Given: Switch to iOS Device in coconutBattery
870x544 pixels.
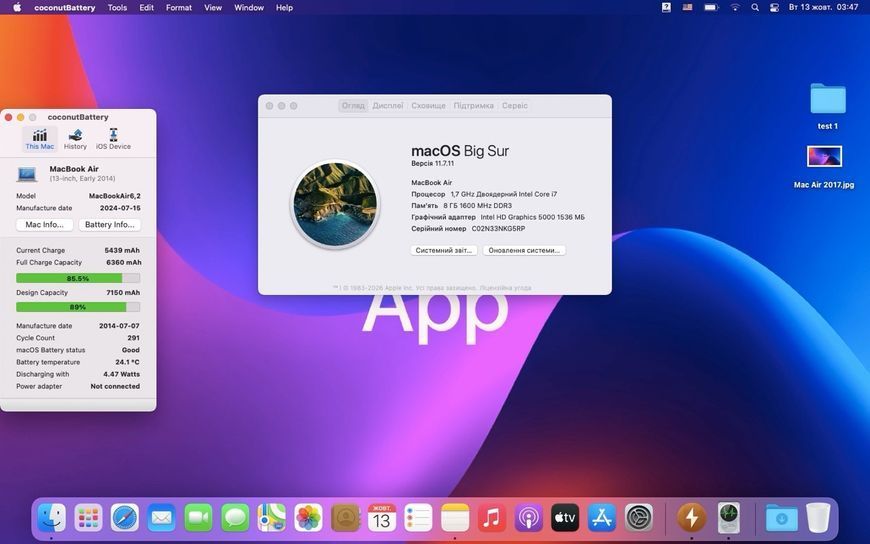Looking at the screenshot, I should pyautogui.click(x=113, y=139).
